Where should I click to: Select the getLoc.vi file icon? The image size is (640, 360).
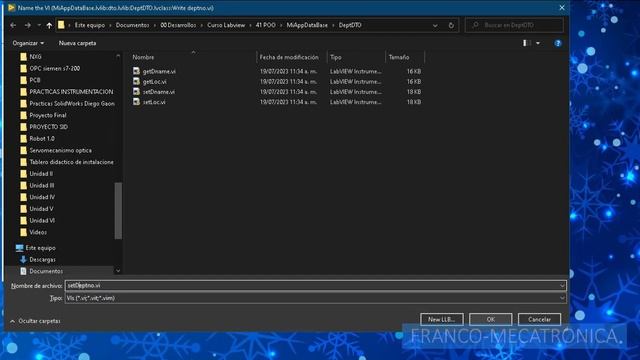tap(136, 81)
